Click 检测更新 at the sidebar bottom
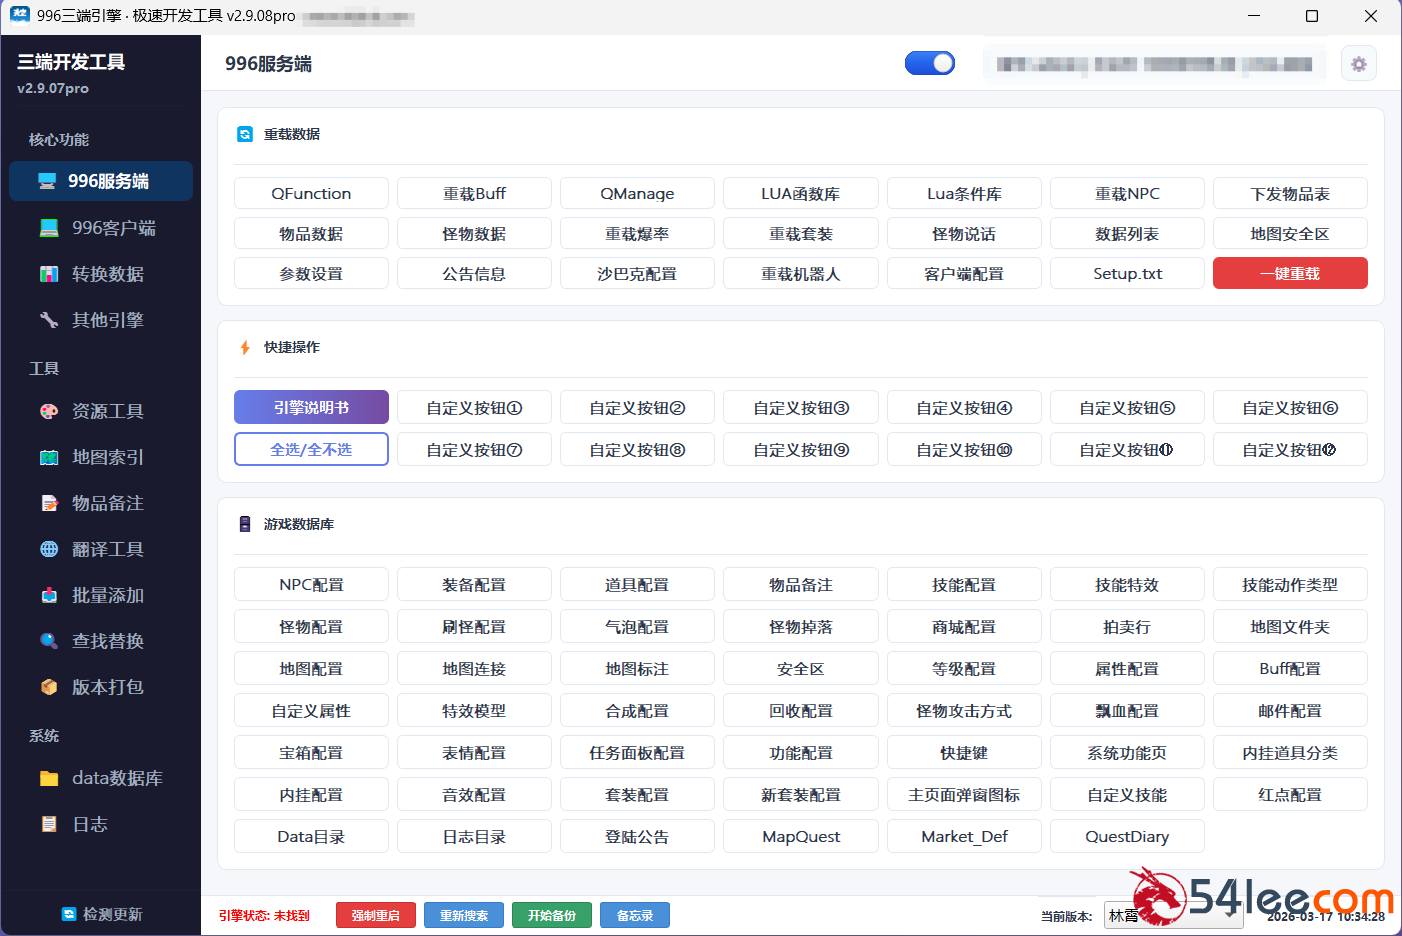This screenshot has width=1402, height=936. tap(102, 914)
